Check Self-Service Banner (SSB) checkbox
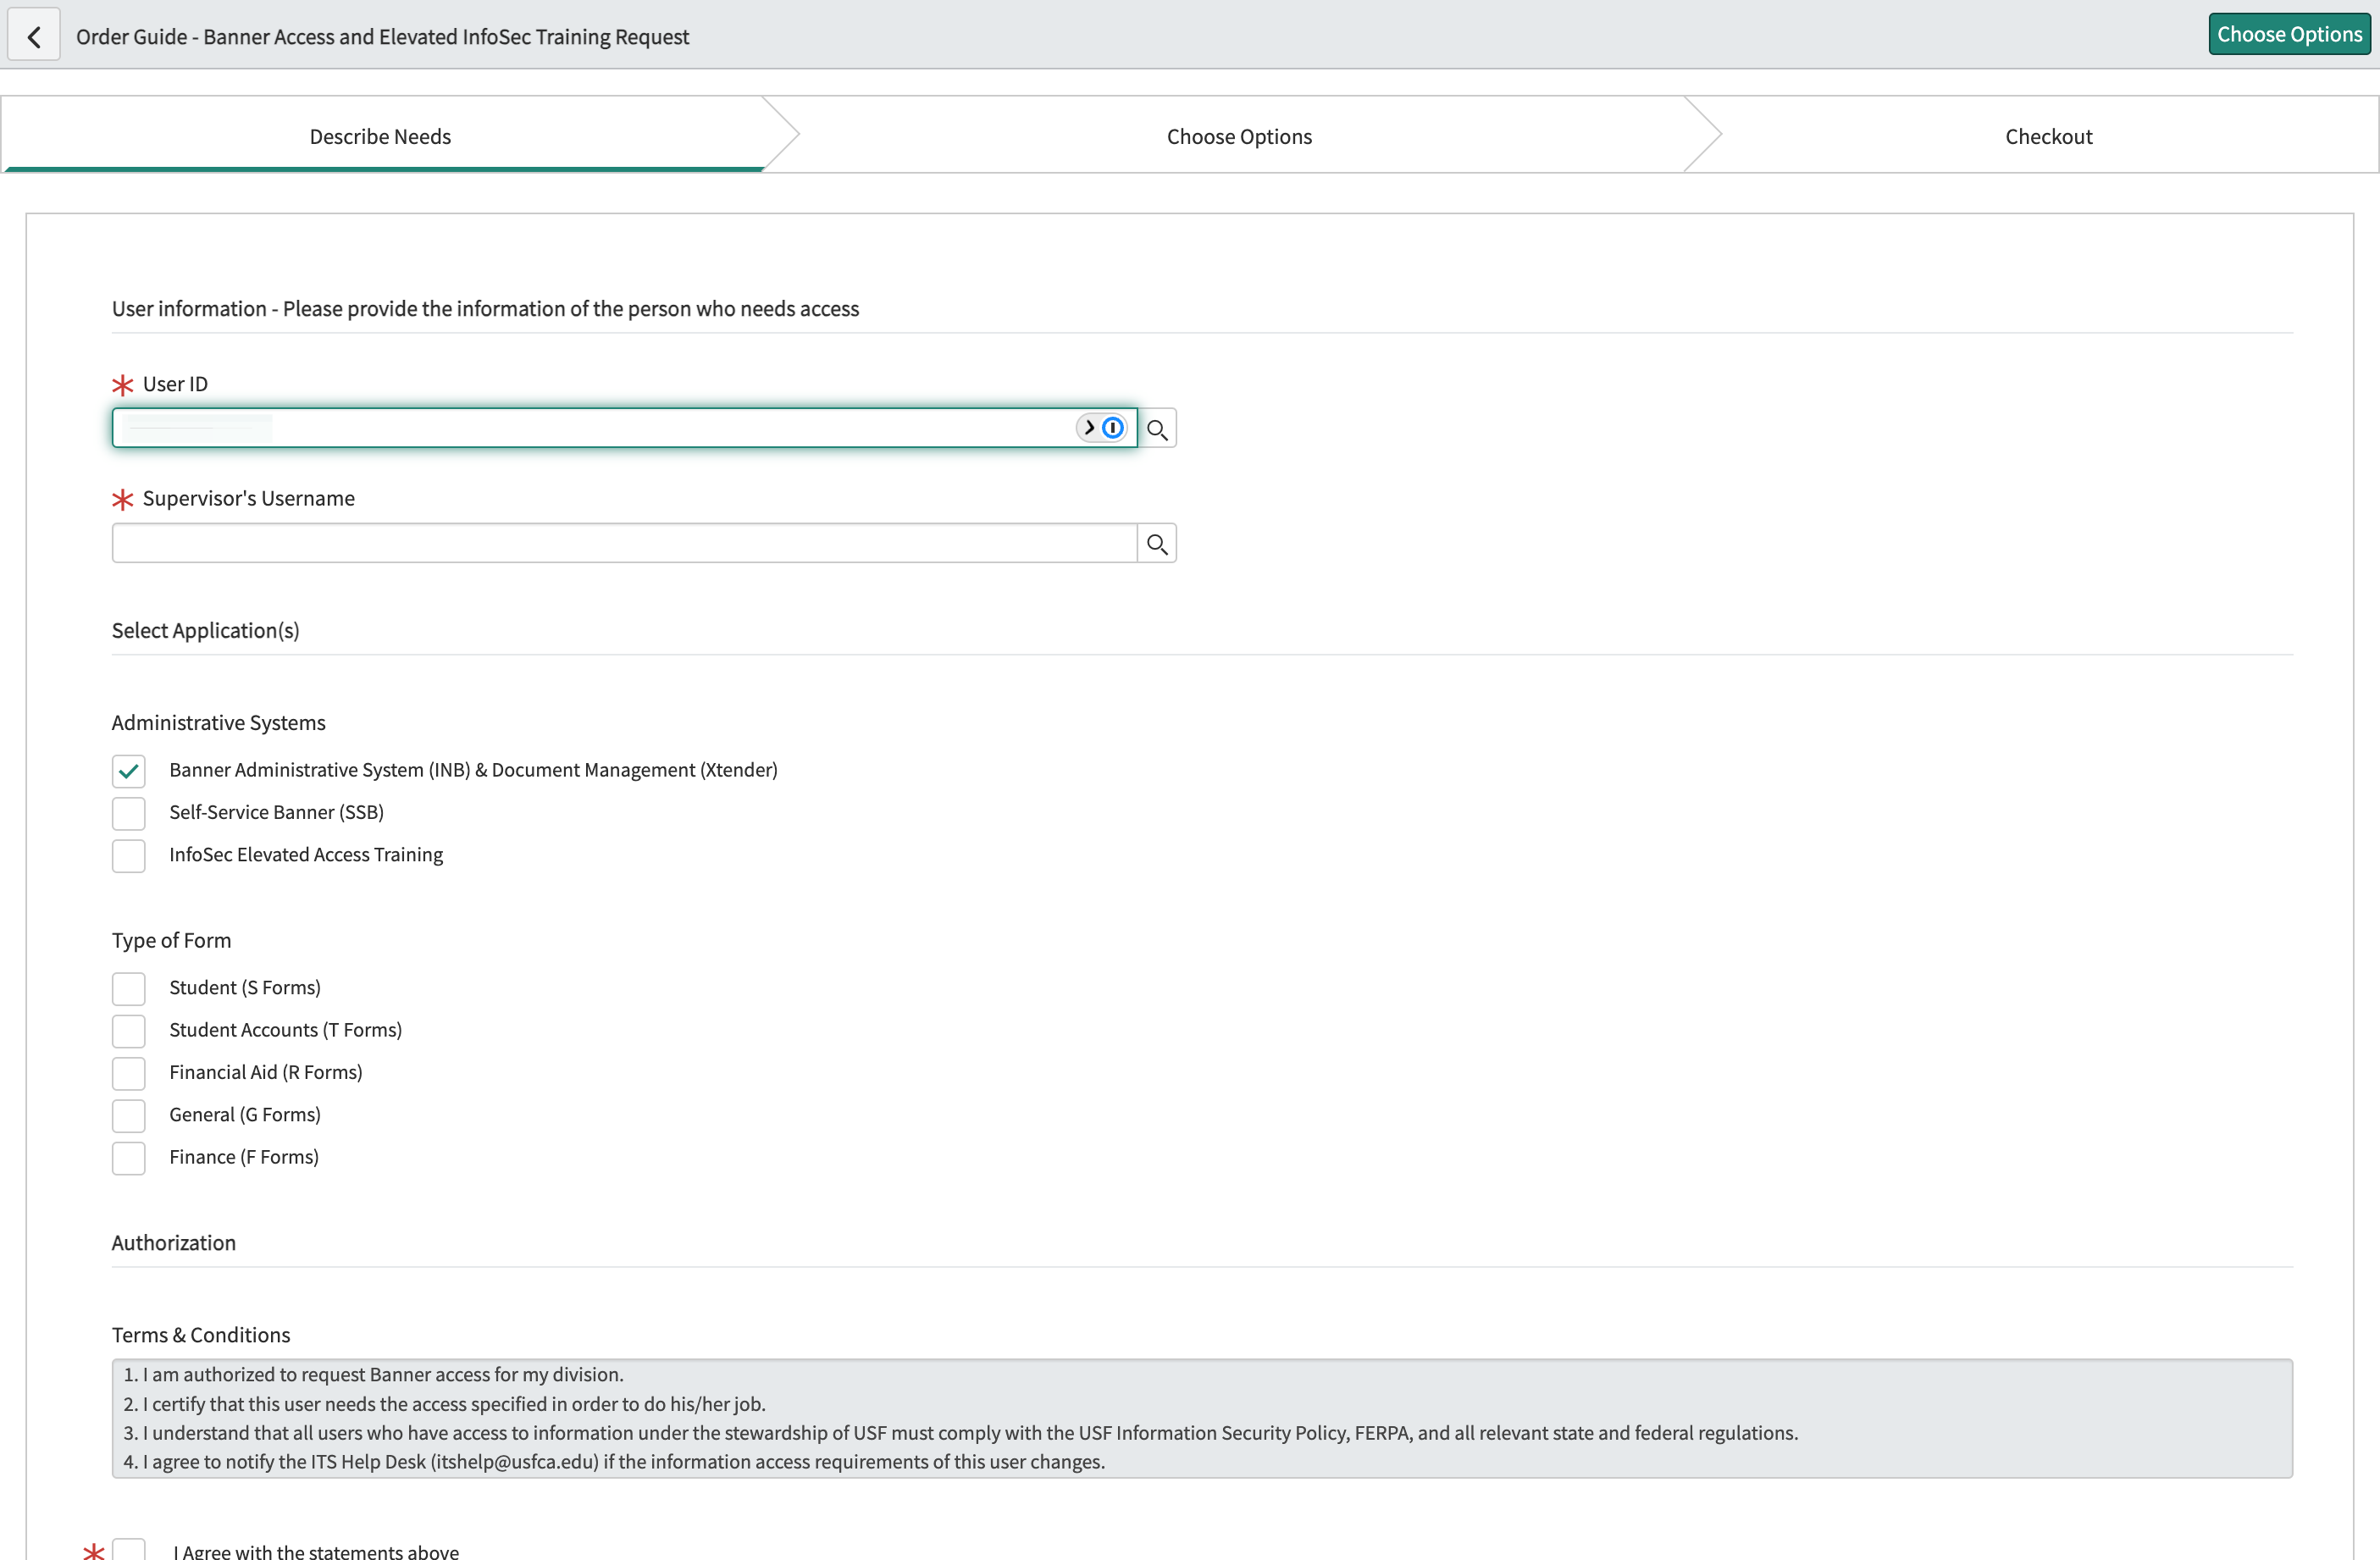 (128, 813)
